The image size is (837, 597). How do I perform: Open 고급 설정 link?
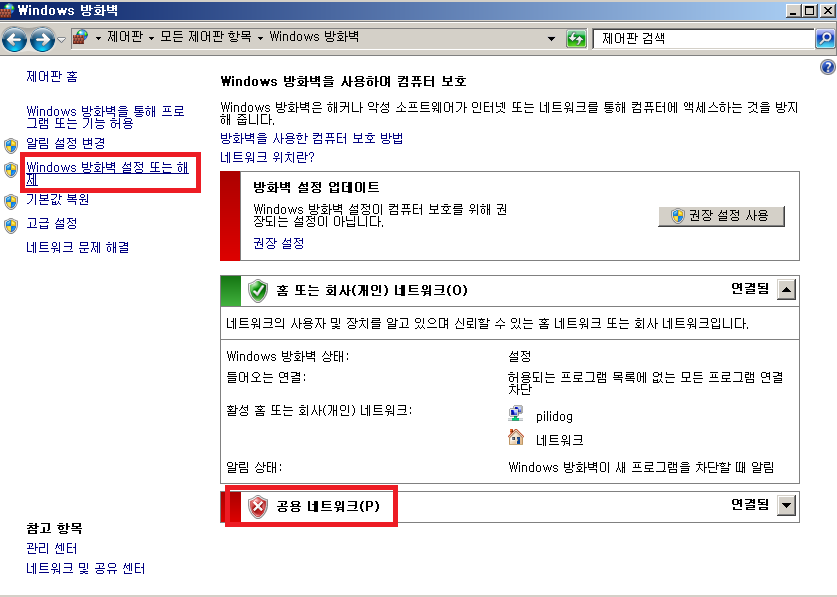[x=52, y=223]
